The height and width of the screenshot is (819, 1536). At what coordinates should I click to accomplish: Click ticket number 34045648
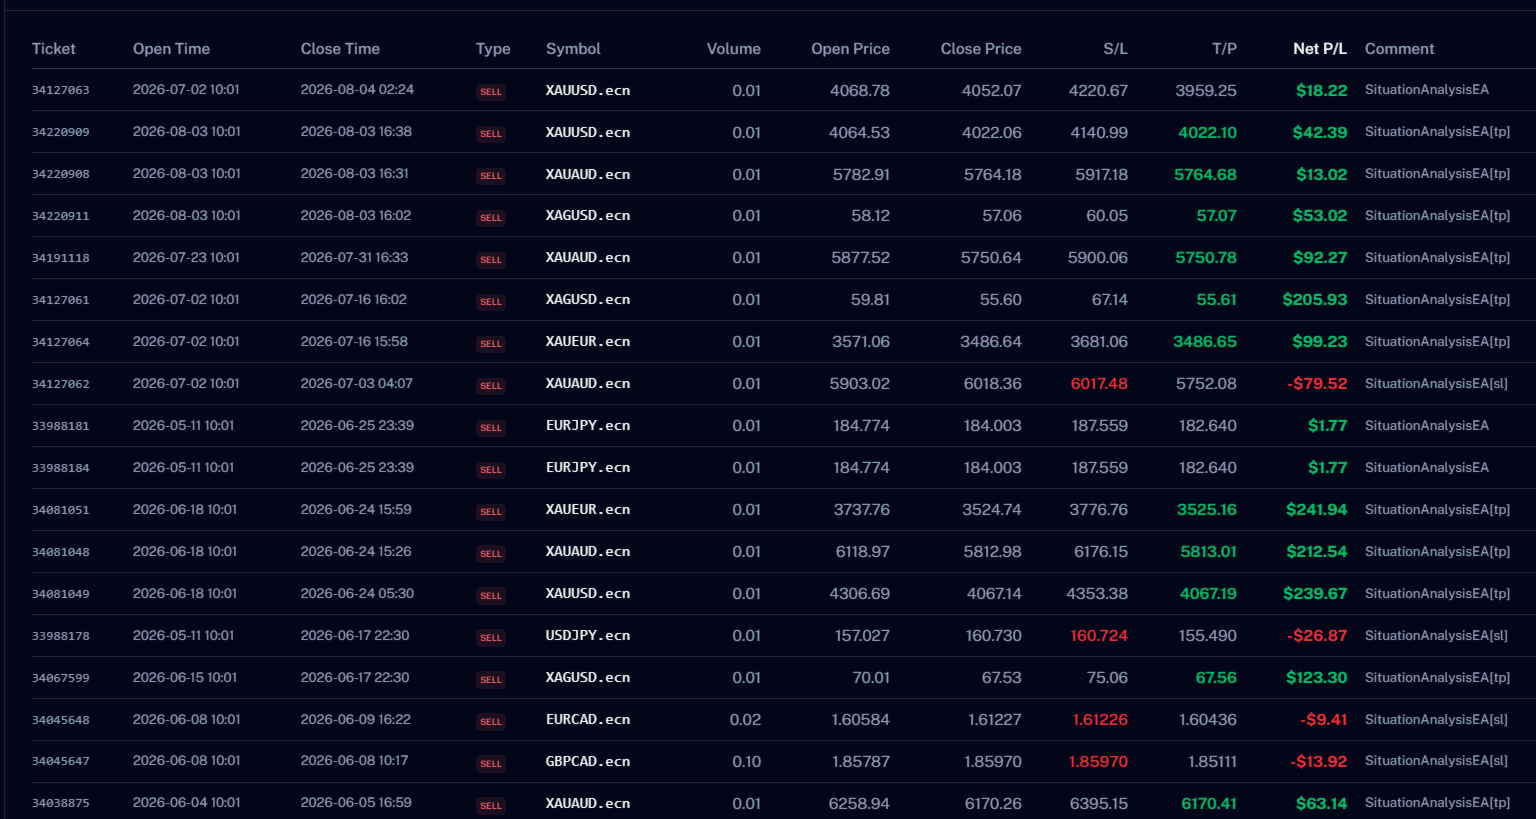61,720
